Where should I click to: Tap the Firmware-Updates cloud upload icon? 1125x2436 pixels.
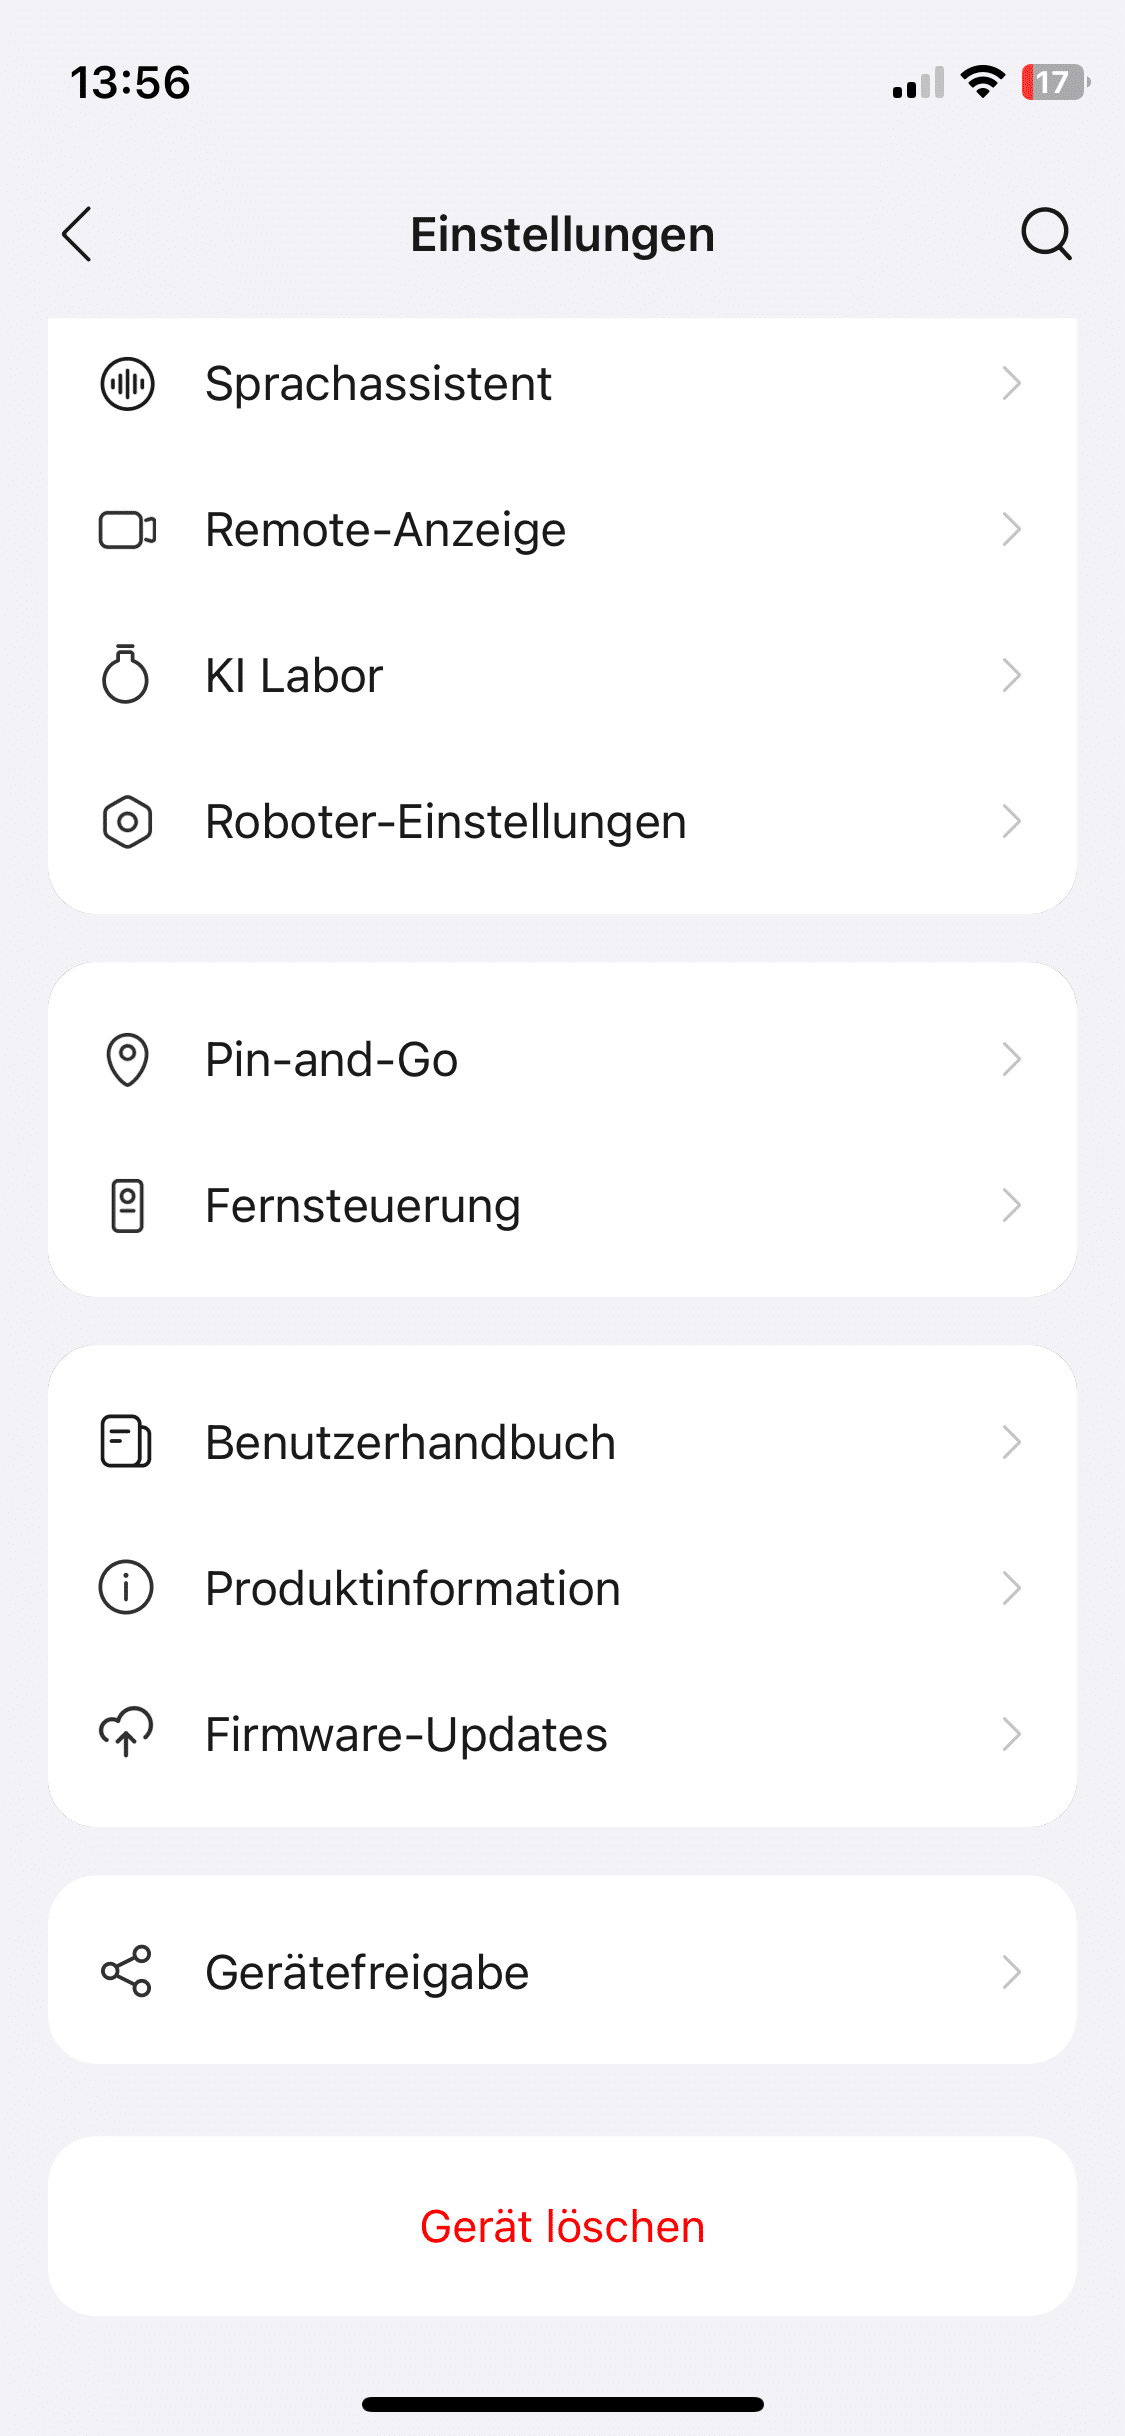(126, 1733)
